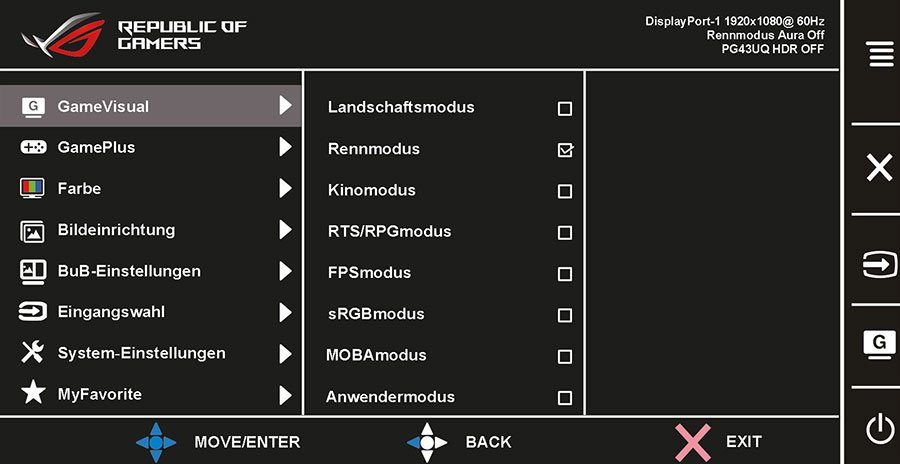Expand the BuB-Einstellungen submenu arrow
The width and height of the screenshot is (900, 464).
285,271
